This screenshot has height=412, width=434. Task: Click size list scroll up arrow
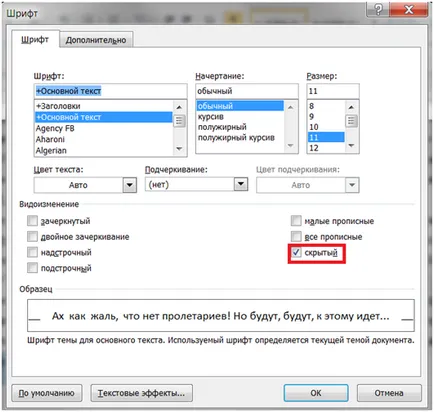[351, 107]
